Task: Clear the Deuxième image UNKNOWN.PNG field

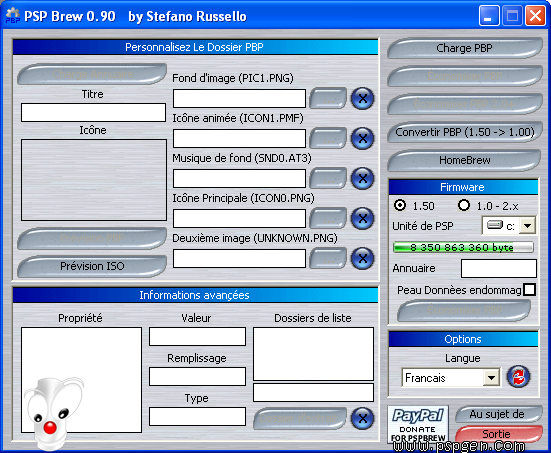Action: click(362, 259)
